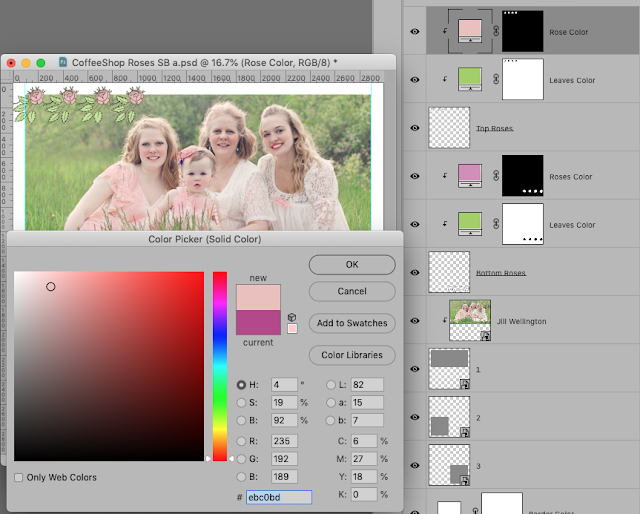Click Roses Color purple fill thumbnail
This screenshot has width=640, height=514.
tap(470, 176)
